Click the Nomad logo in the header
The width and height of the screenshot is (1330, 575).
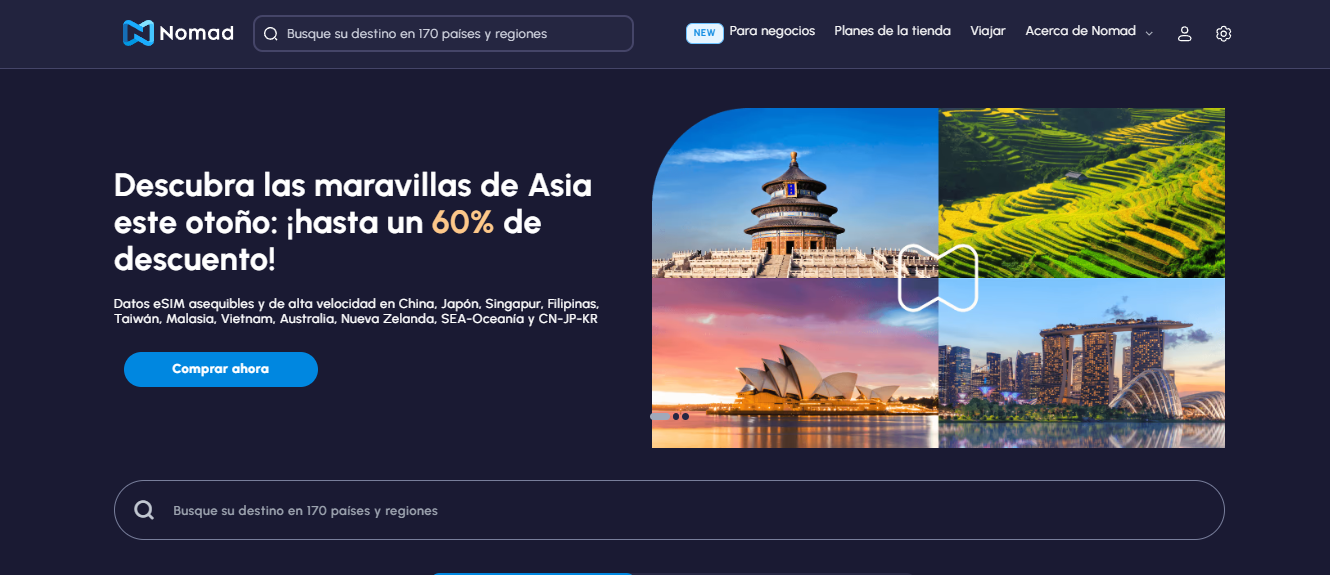click(x=178, y=33)
